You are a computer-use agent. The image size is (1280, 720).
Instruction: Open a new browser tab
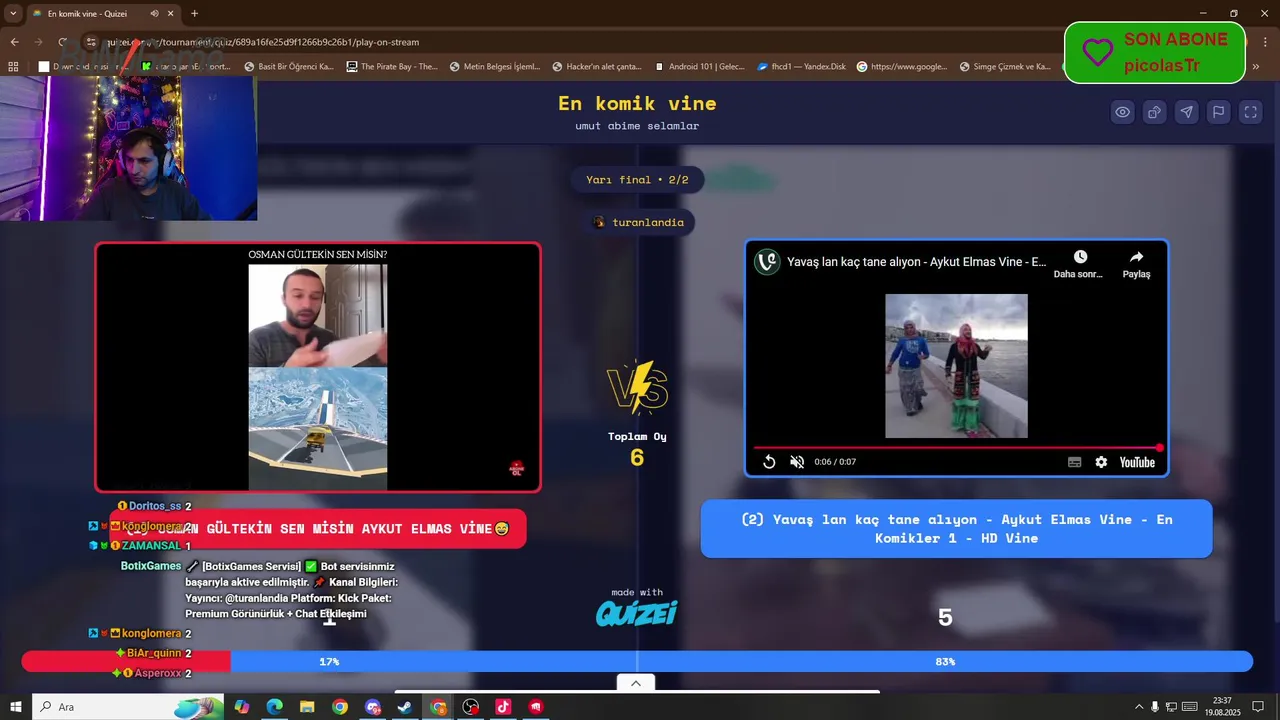coord(194,14)
